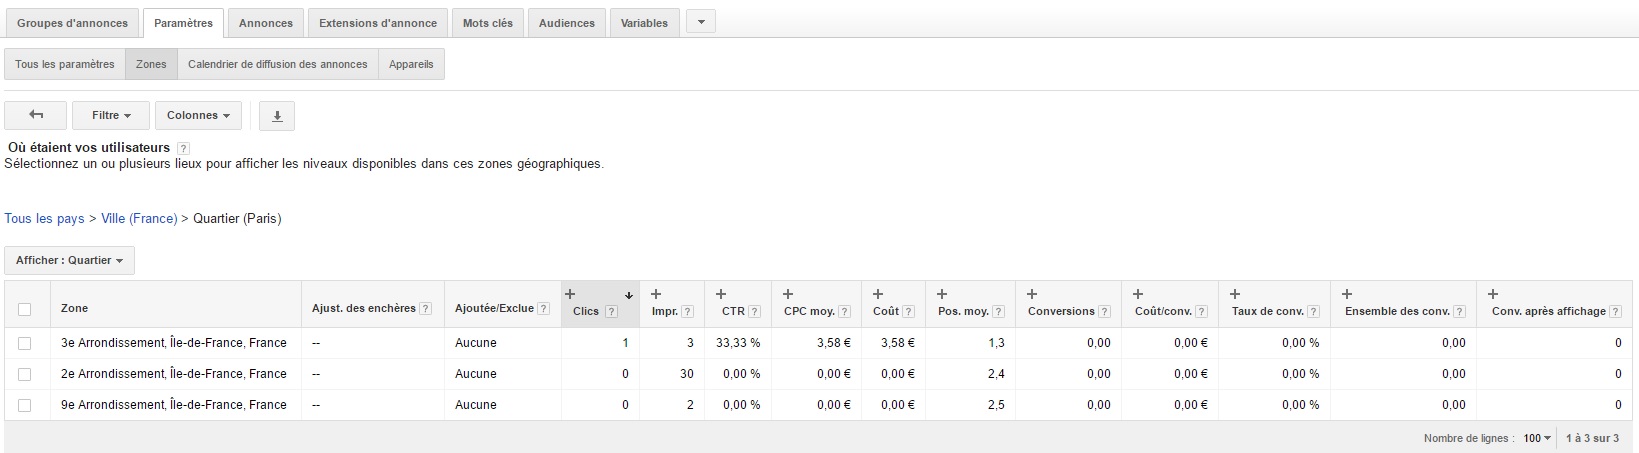The width and height of the screenshot is (1639, 453).
Task: Check the 3e Arrondissement row checkbox
Action: click(x=25, y=343)
